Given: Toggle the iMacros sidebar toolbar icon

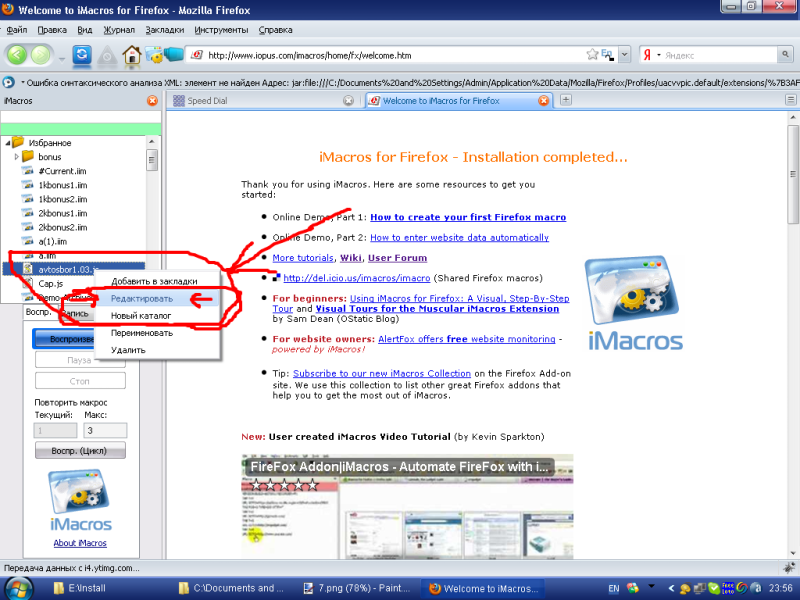Looking at the screenshot, I should click(154, 55).
